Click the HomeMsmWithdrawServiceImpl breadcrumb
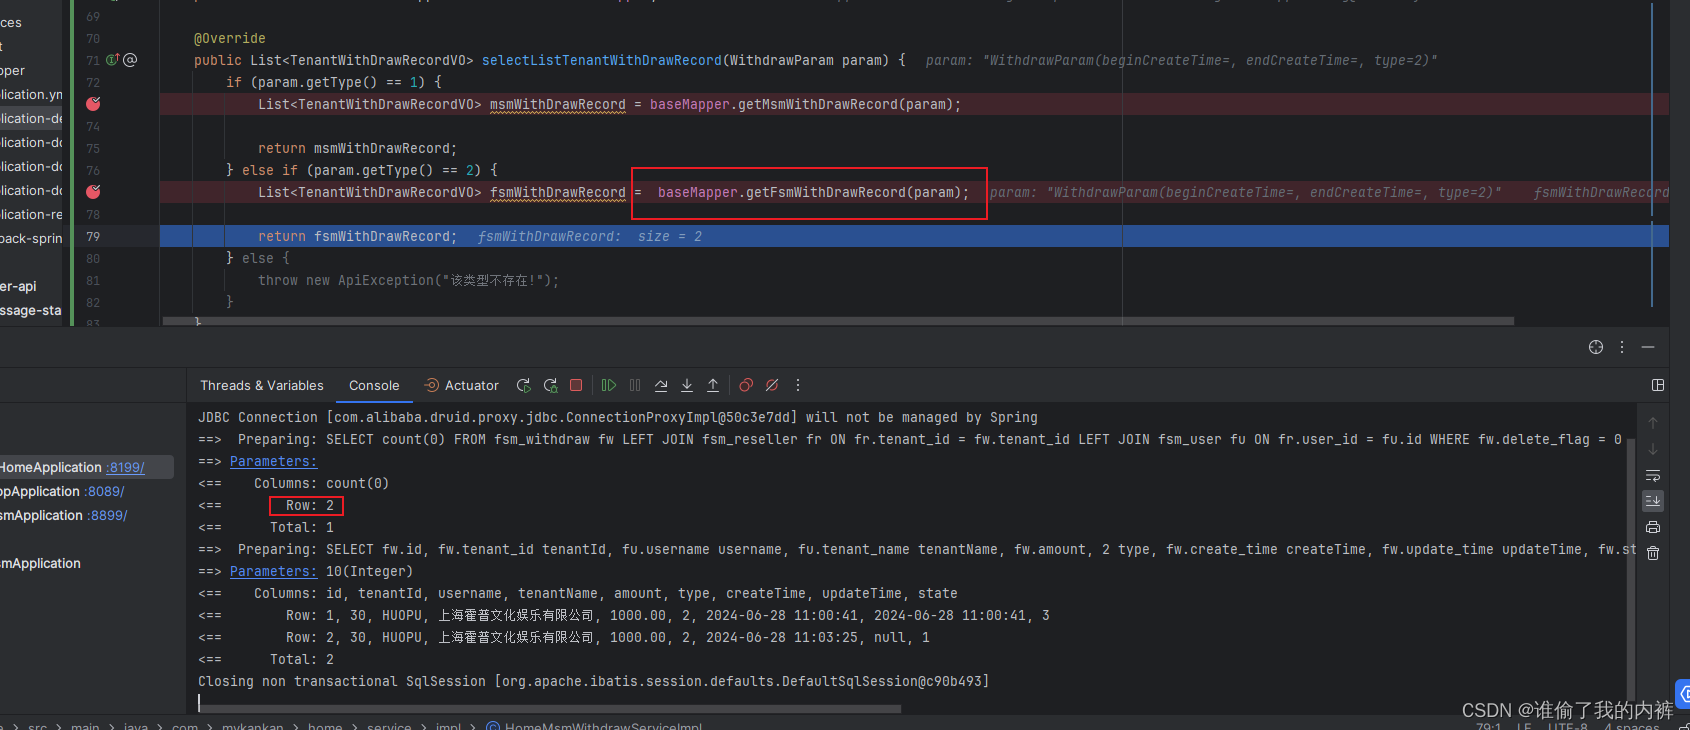Image resolution: width=1690 pixels, height=730 pixels. [x=594, y=726]
